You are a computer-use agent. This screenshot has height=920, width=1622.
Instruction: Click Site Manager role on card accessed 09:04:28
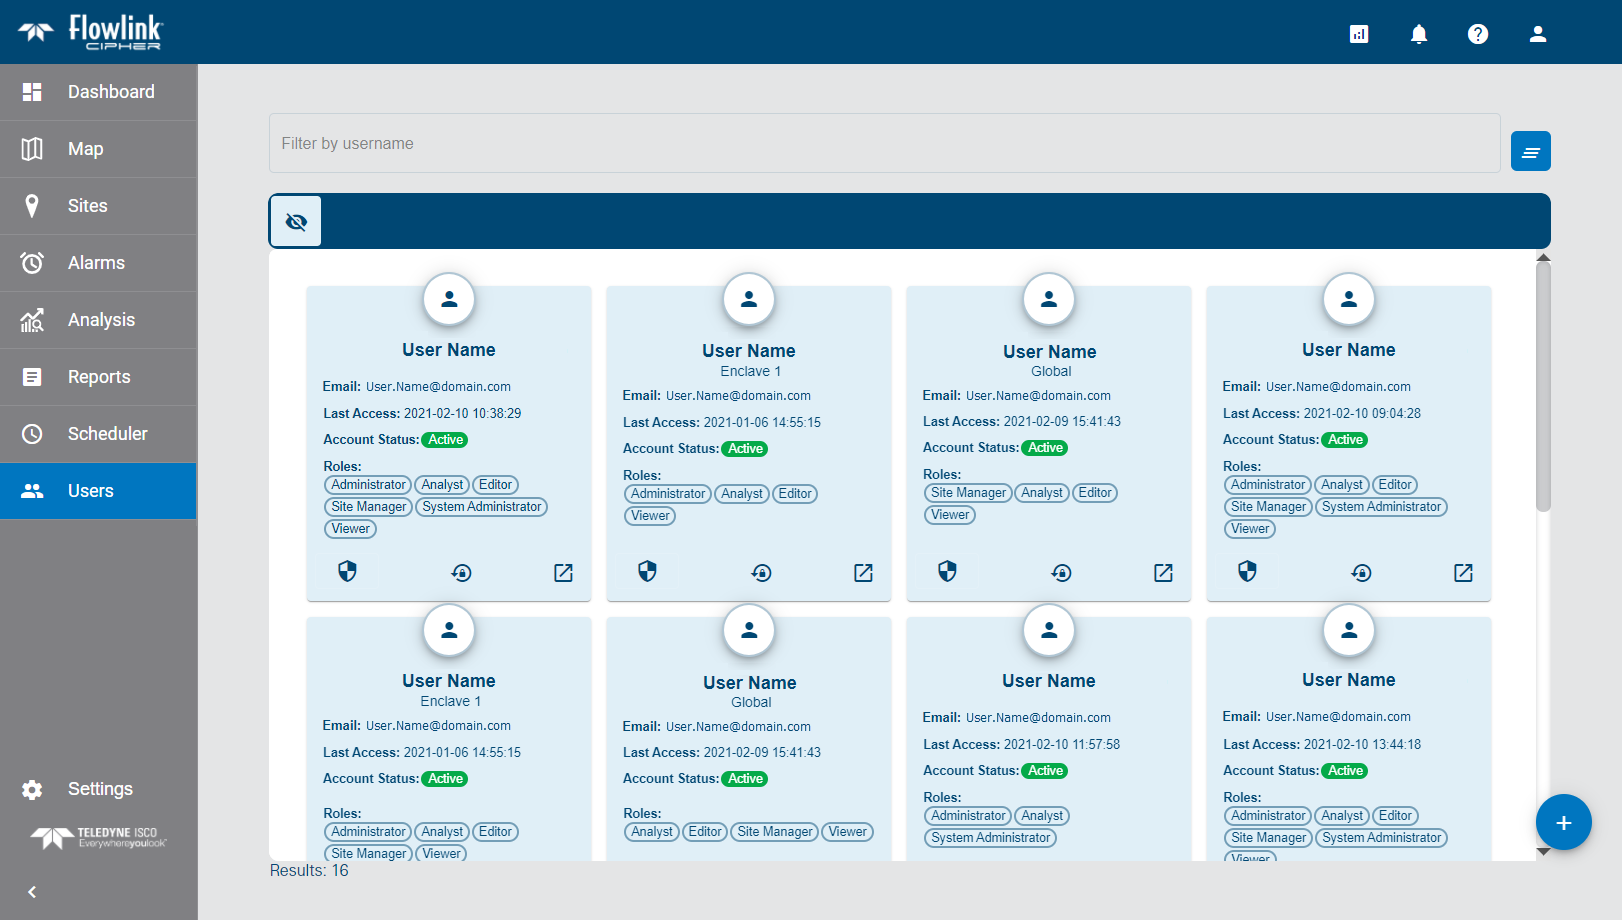click(1268, 507)
